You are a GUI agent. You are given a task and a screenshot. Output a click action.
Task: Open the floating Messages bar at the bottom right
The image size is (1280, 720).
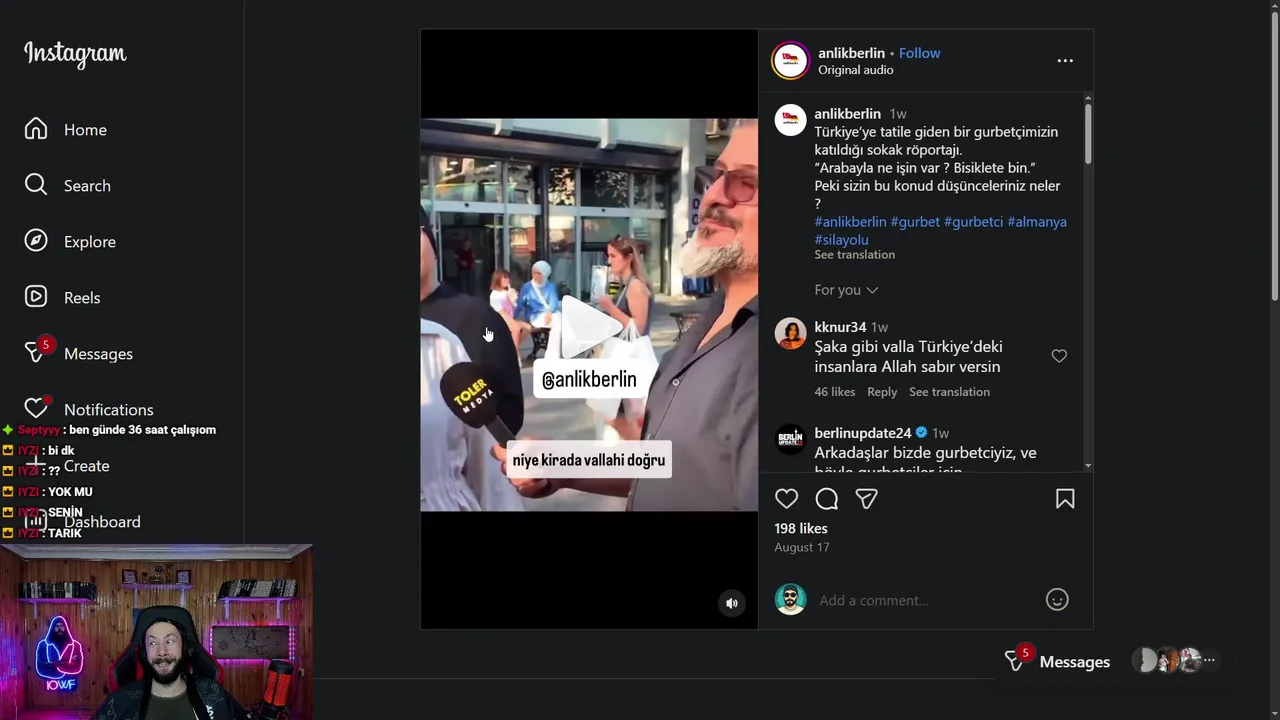pyautogui.click(x=1112, y=661)
